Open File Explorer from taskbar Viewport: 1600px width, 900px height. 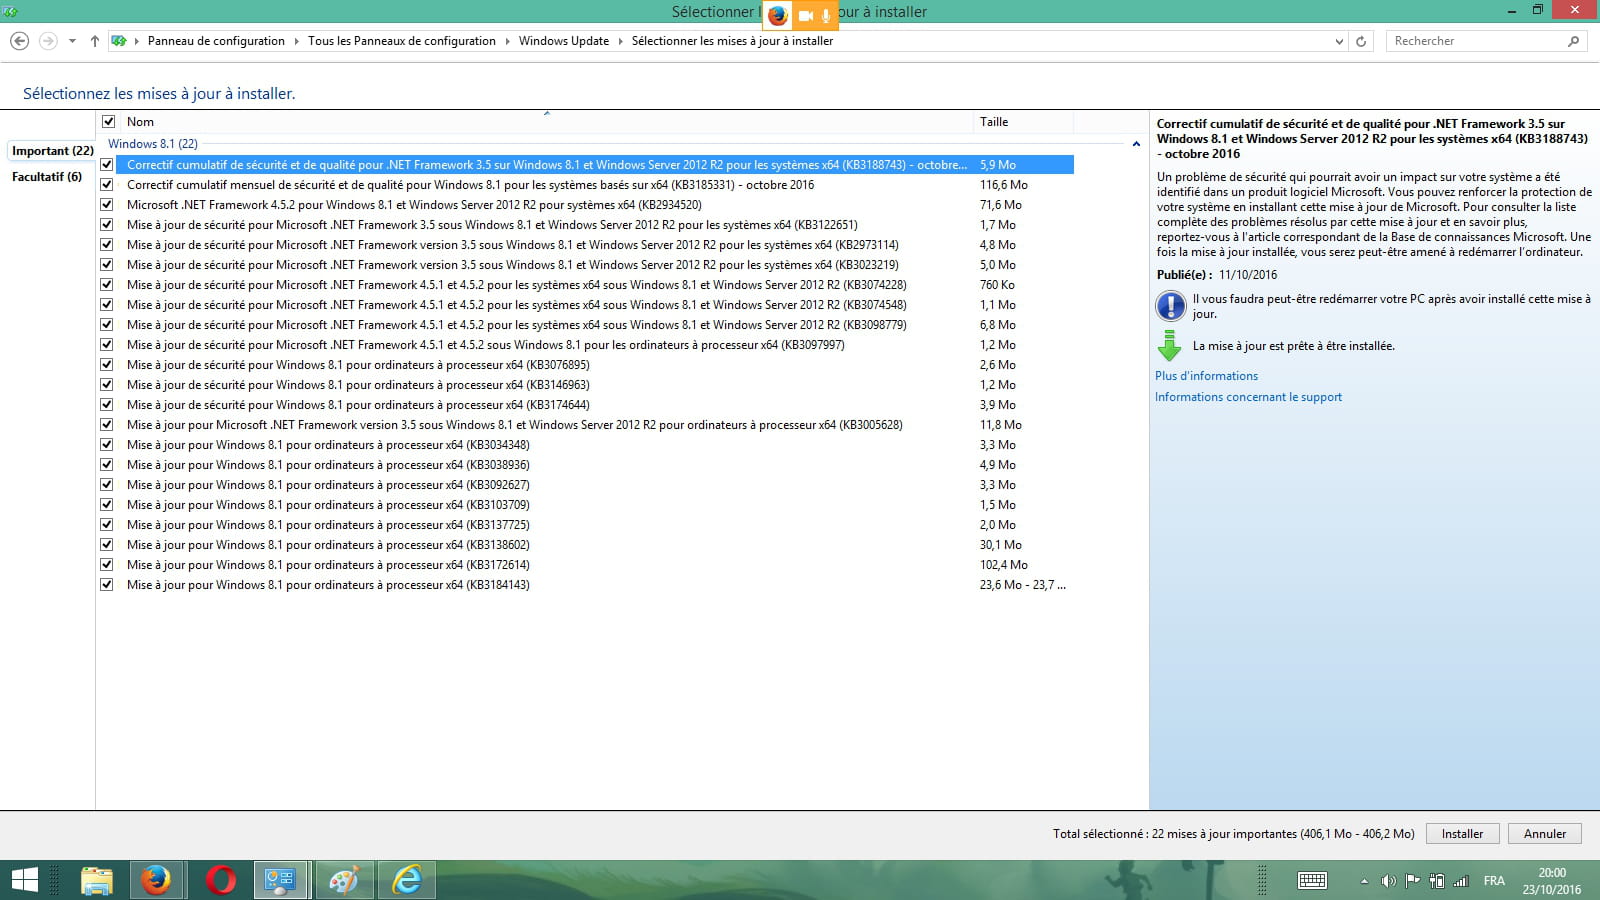97,880
